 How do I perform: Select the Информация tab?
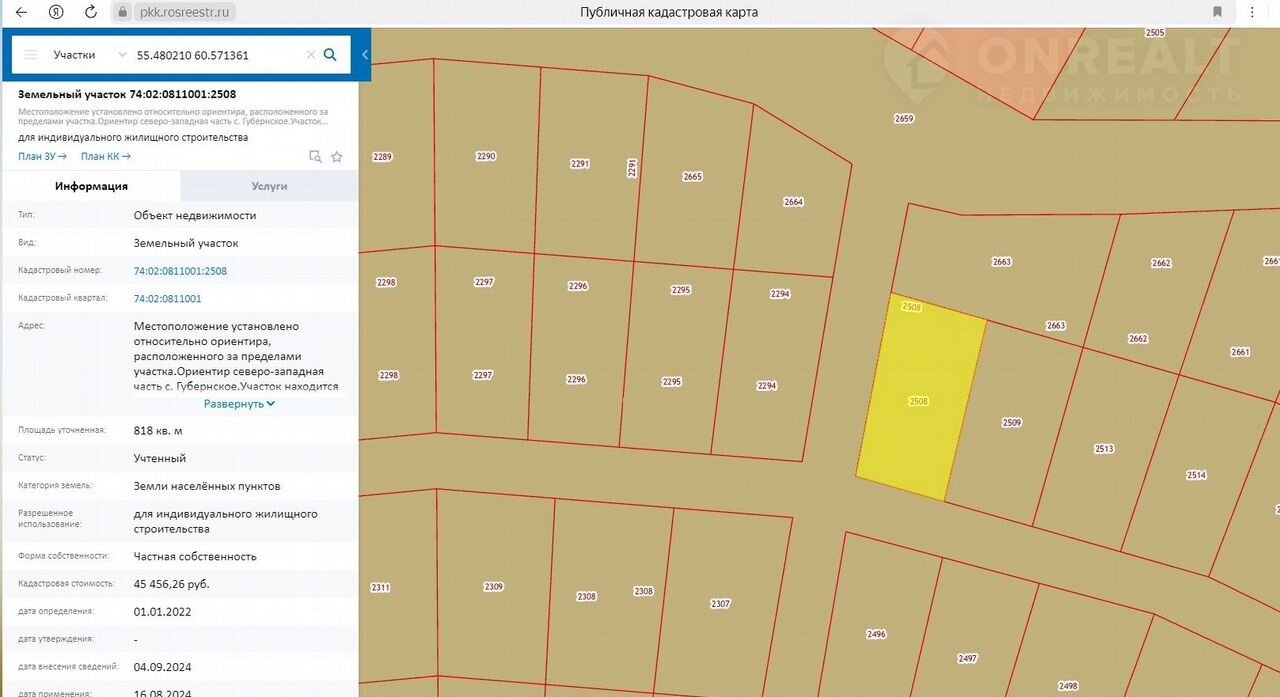[91, 186]
